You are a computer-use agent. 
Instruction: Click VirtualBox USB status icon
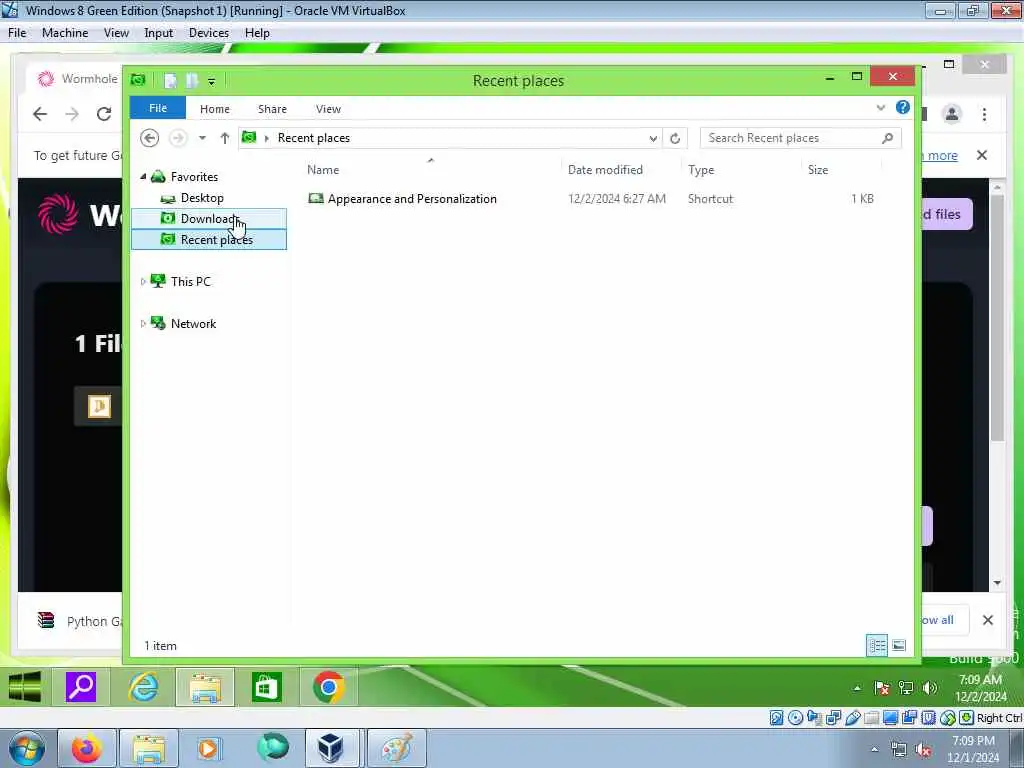[853, 718]
